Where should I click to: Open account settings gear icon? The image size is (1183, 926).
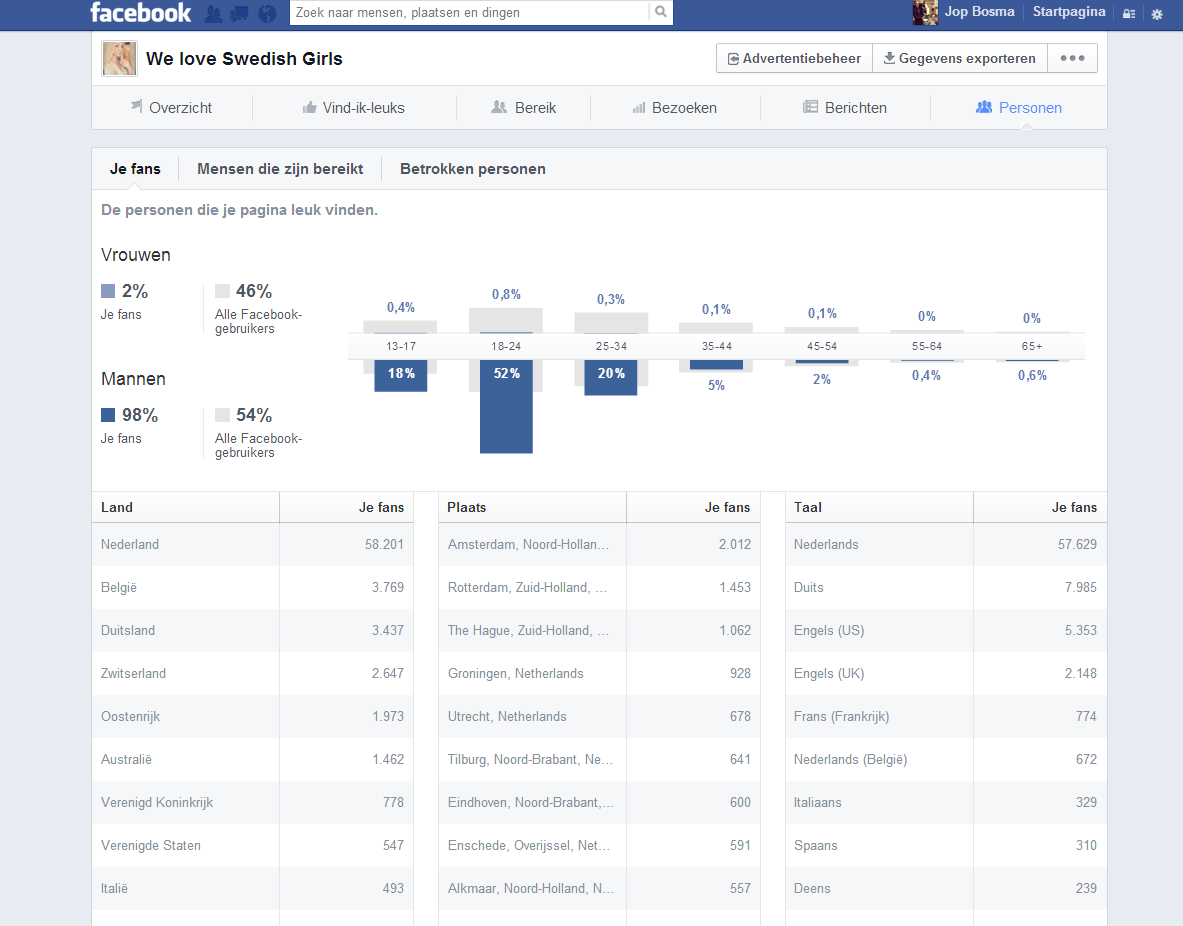point(1157,14)
